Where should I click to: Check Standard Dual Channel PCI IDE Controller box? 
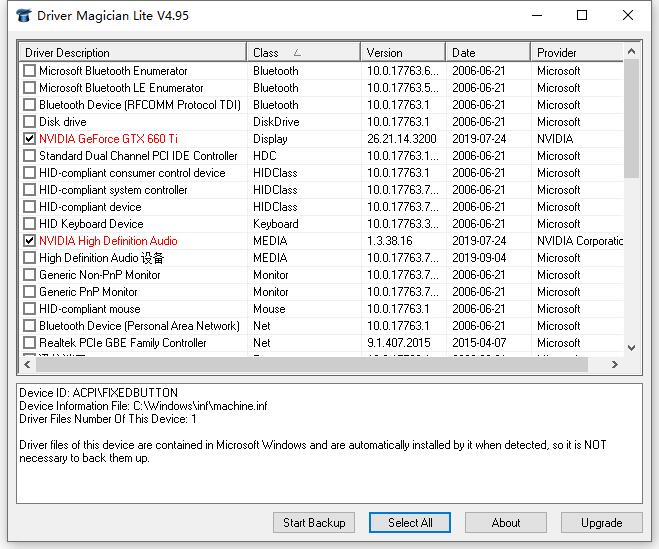29,156
